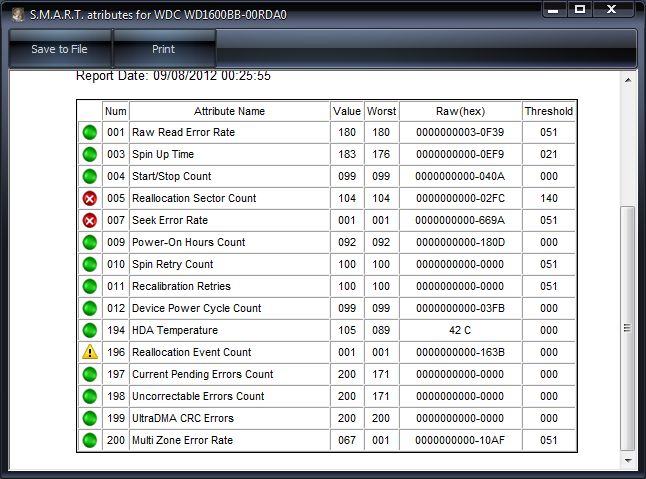The width and height of the screenshot is (646, 479).
Task: Click the Reallocation Sector Count attribute name
Action: [194, 198]
